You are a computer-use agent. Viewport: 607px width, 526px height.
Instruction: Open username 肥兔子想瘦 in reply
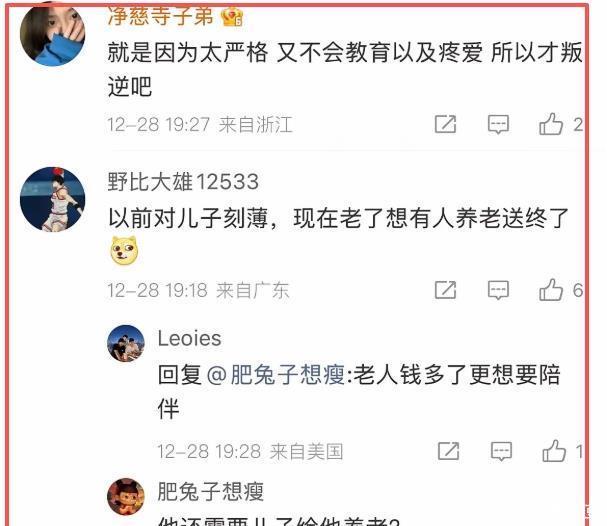[211, 492]
